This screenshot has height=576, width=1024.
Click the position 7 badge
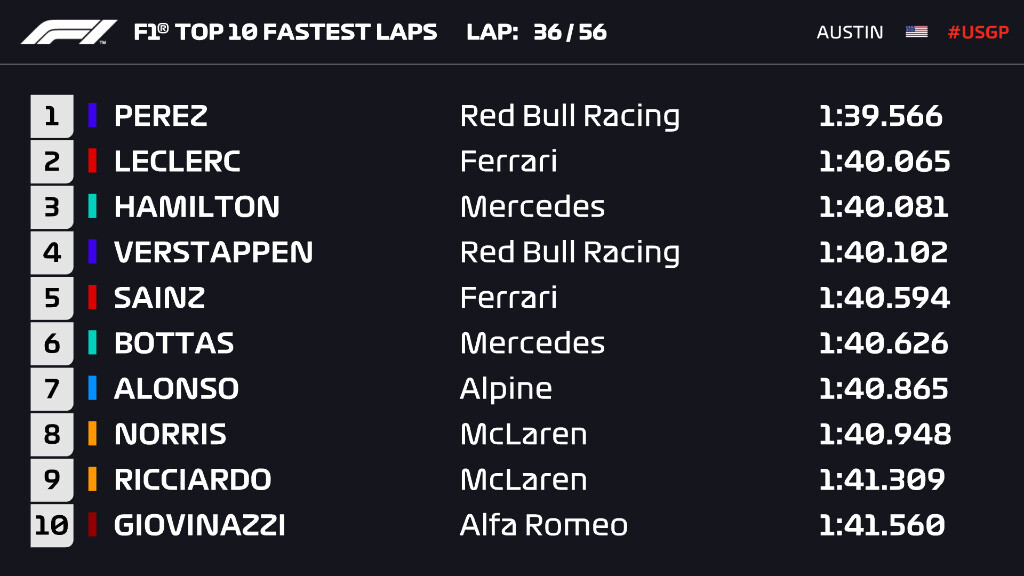tap(52, 389)
